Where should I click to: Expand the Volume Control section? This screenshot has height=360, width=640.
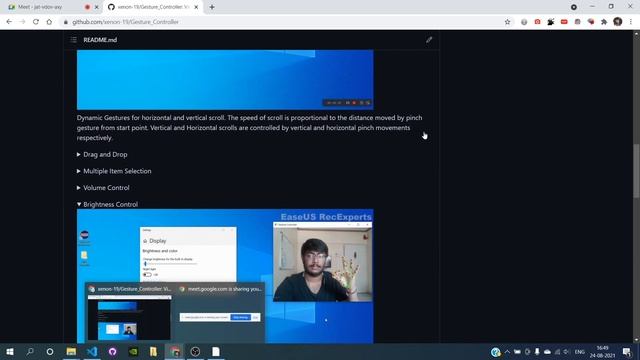coord(103,188)
